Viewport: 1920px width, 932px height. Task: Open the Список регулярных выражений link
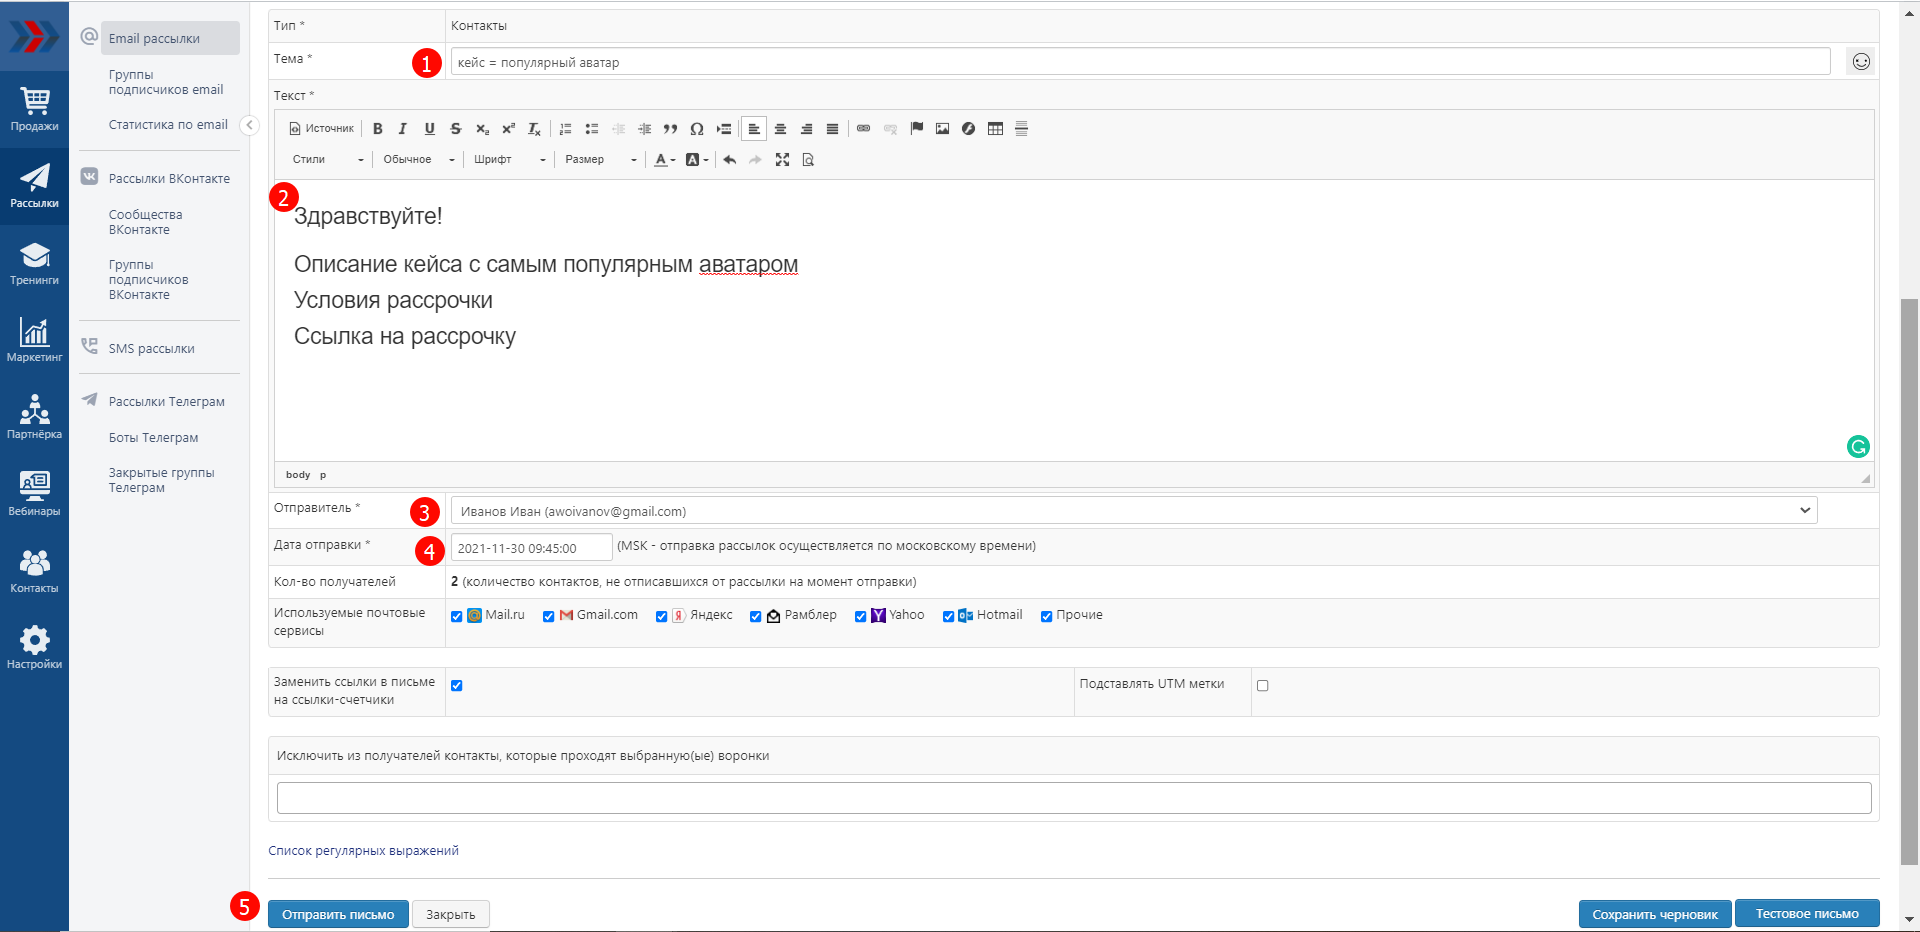click(363, 851)
